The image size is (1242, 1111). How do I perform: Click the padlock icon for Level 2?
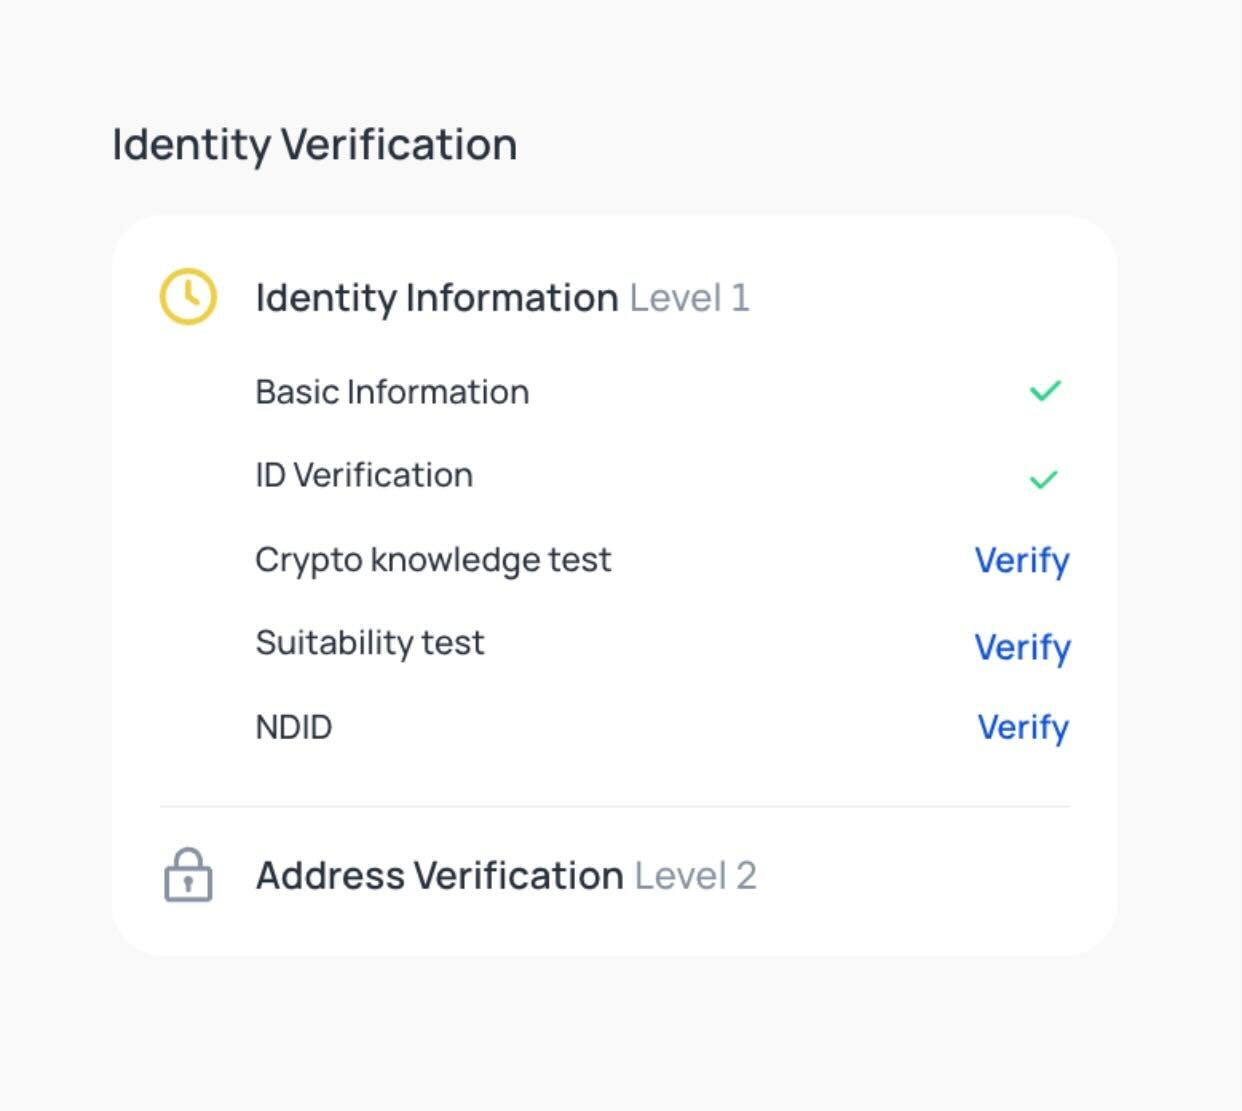click(188, 875)
